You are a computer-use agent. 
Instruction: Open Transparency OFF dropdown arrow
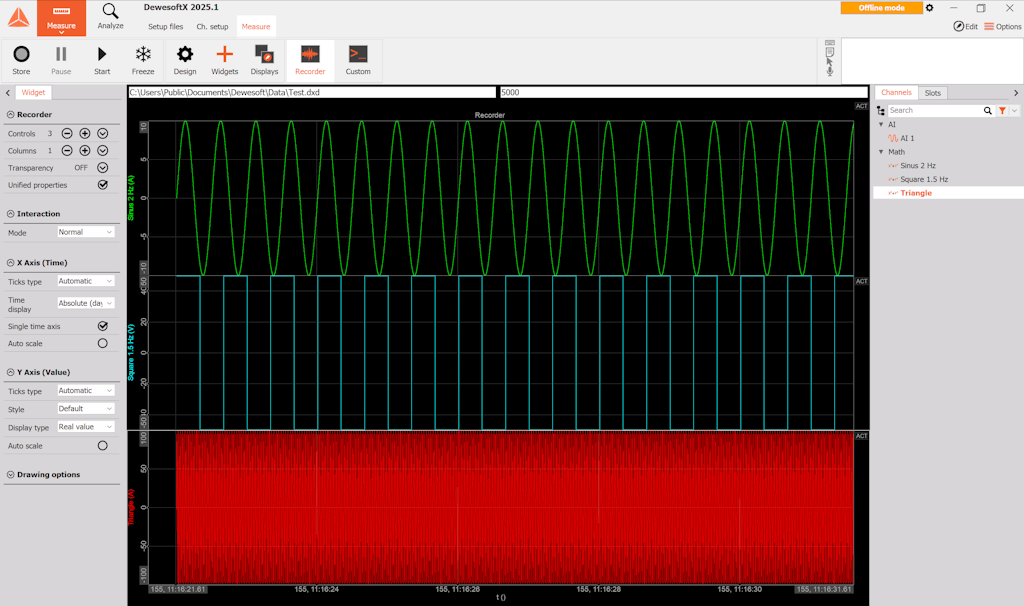(103, 168)
